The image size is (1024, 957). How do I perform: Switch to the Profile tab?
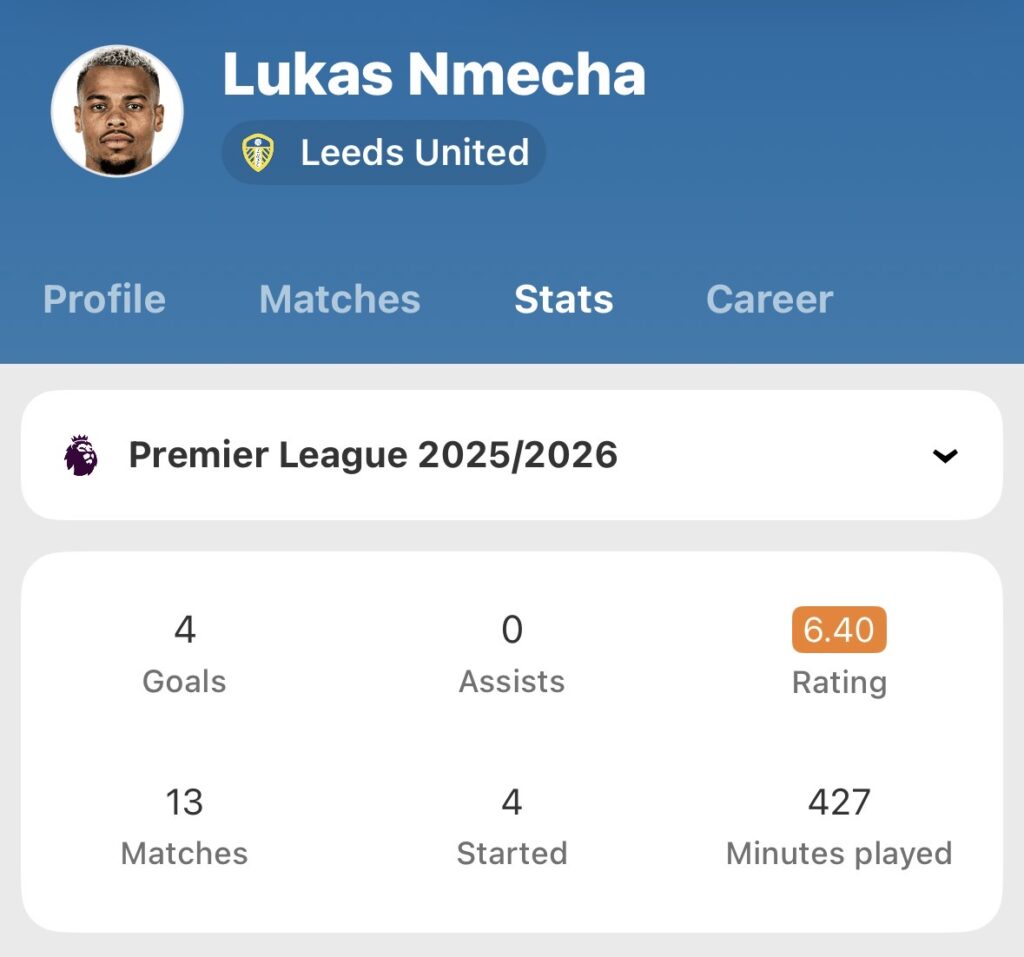[x=104, y=299]
